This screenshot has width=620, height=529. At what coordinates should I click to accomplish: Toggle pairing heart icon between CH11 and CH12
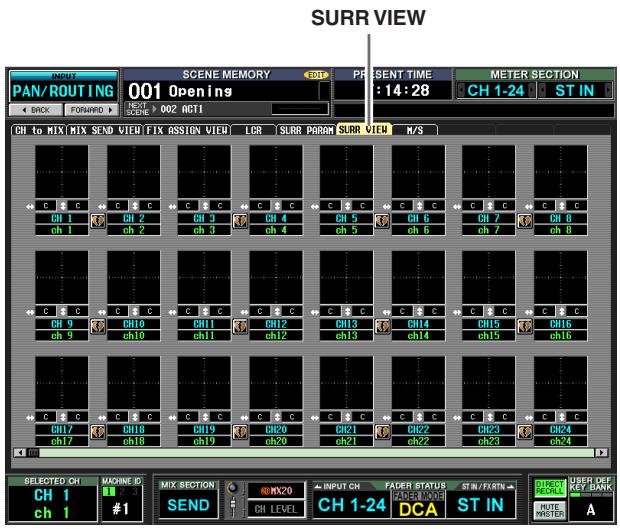pyautogui.click(x=240, y=327)
